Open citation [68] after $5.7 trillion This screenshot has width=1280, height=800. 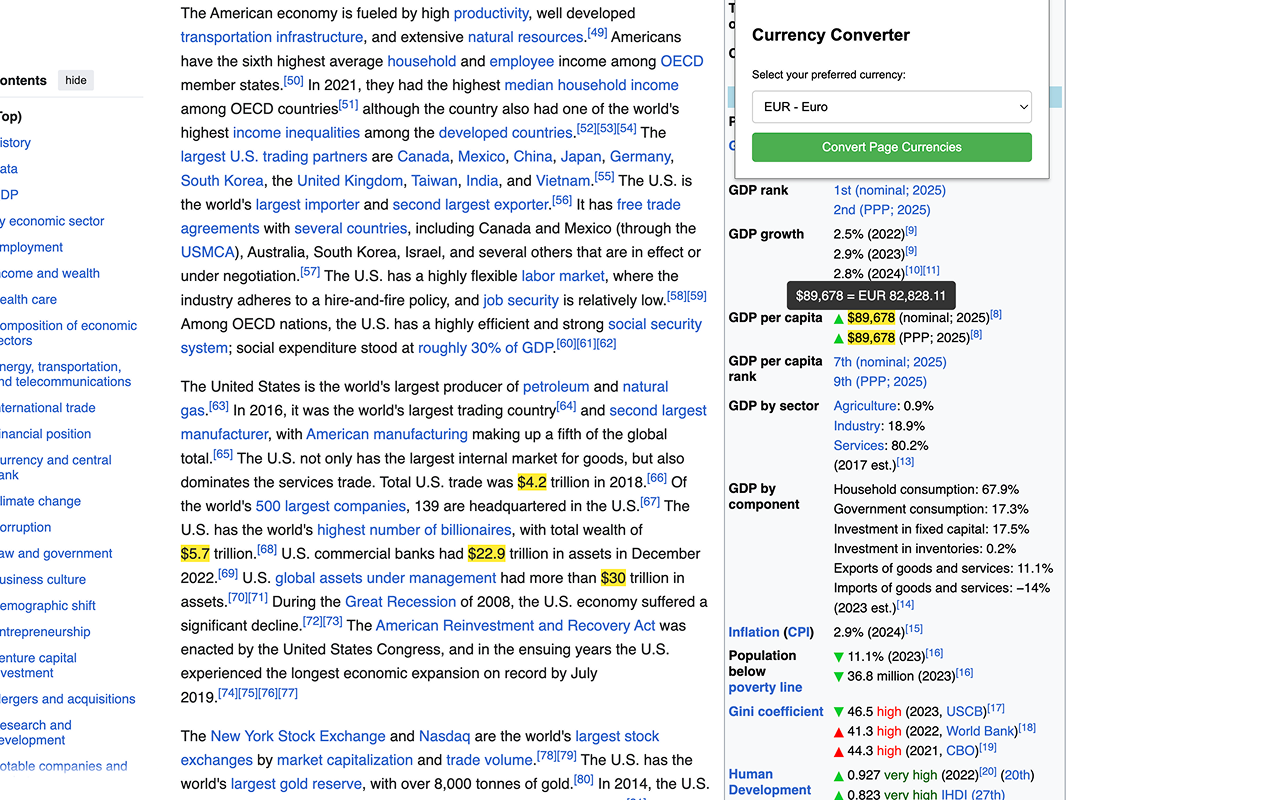(267, 549)
